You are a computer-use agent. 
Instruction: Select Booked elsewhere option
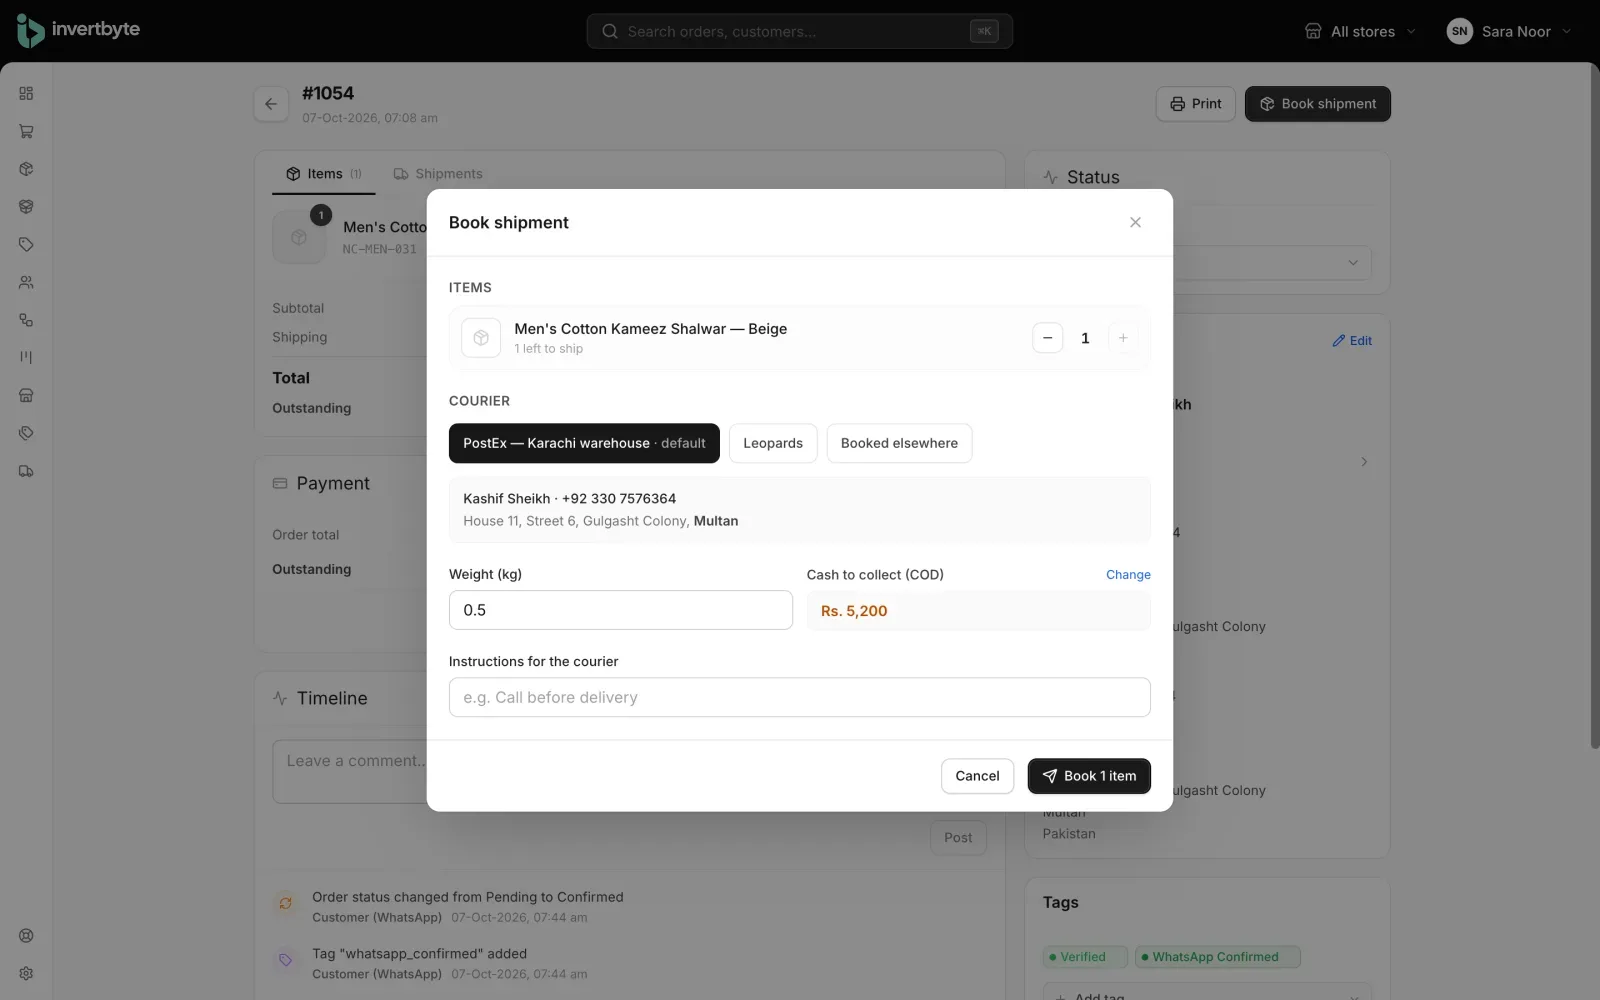899,443
